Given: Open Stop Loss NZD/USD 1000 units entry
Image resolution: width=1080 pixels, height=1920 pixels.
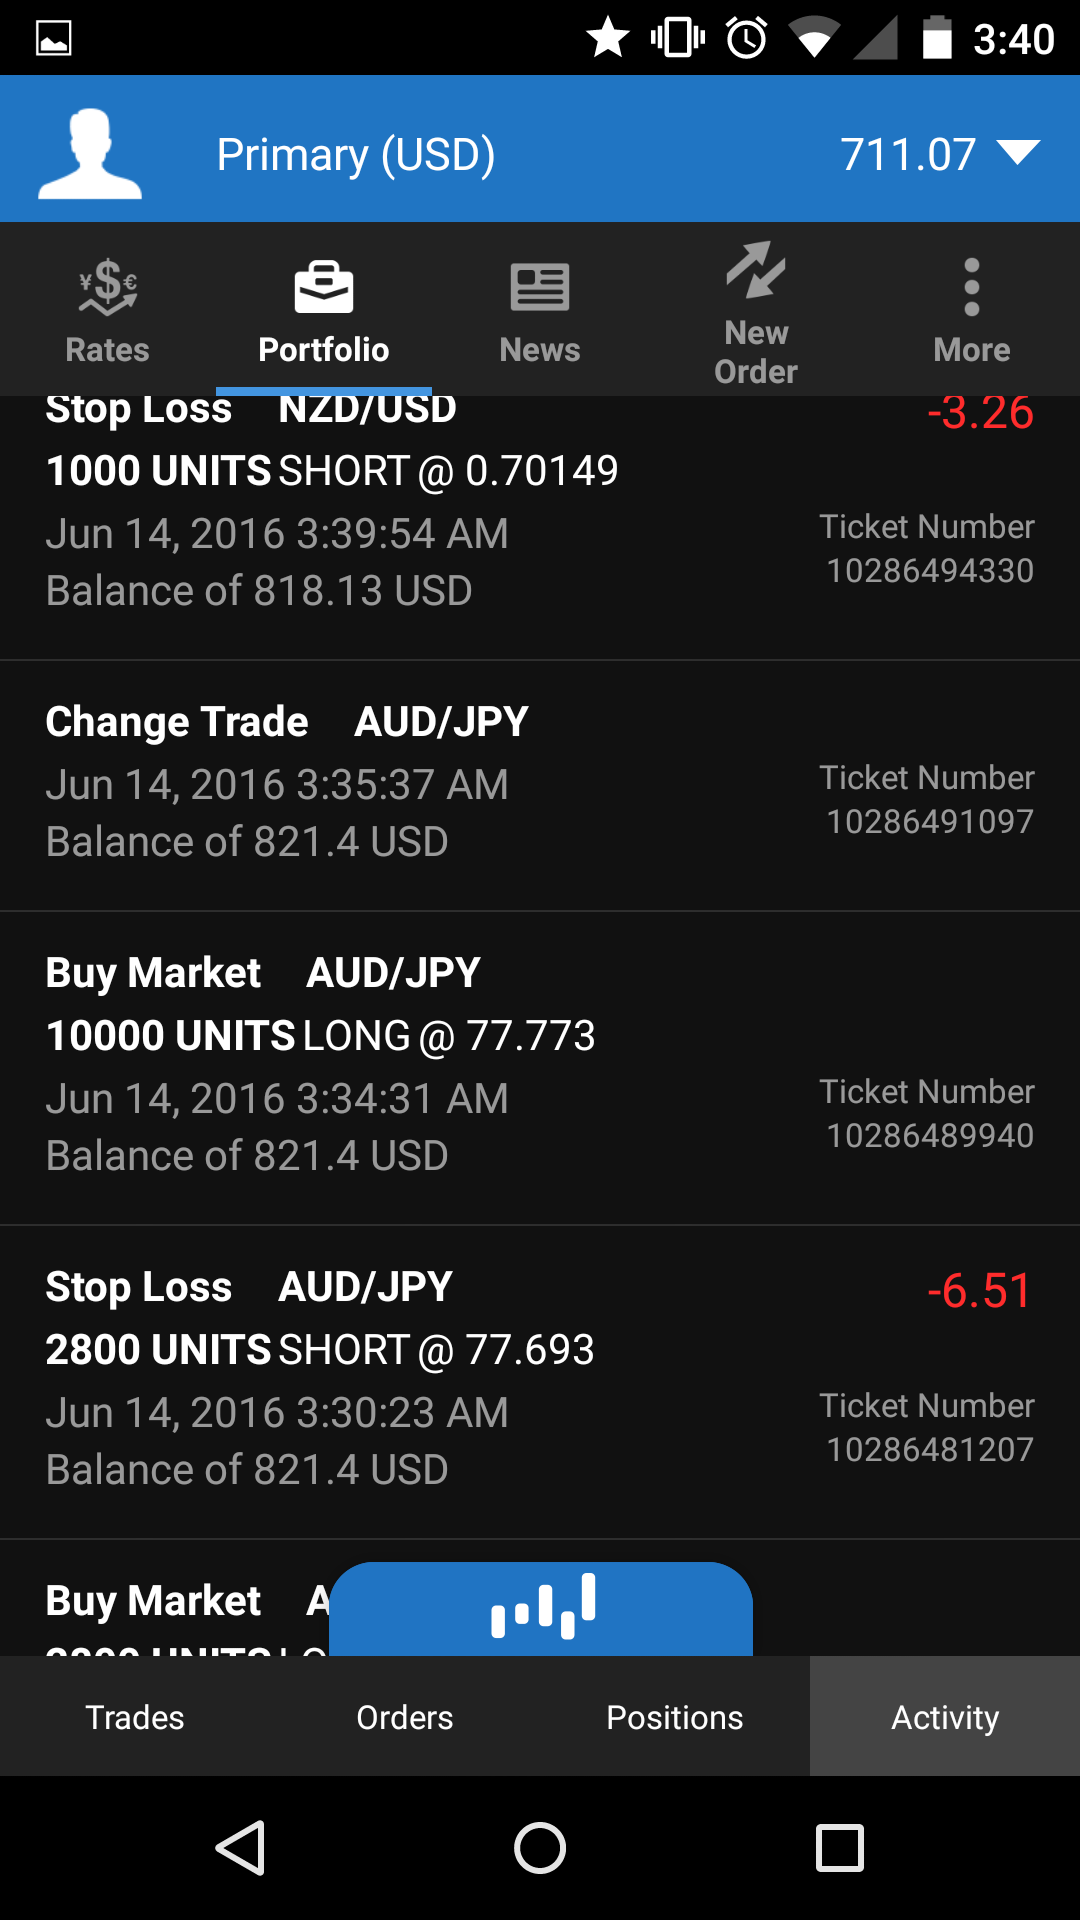Looking at the screenshot, I should (540, 530).
